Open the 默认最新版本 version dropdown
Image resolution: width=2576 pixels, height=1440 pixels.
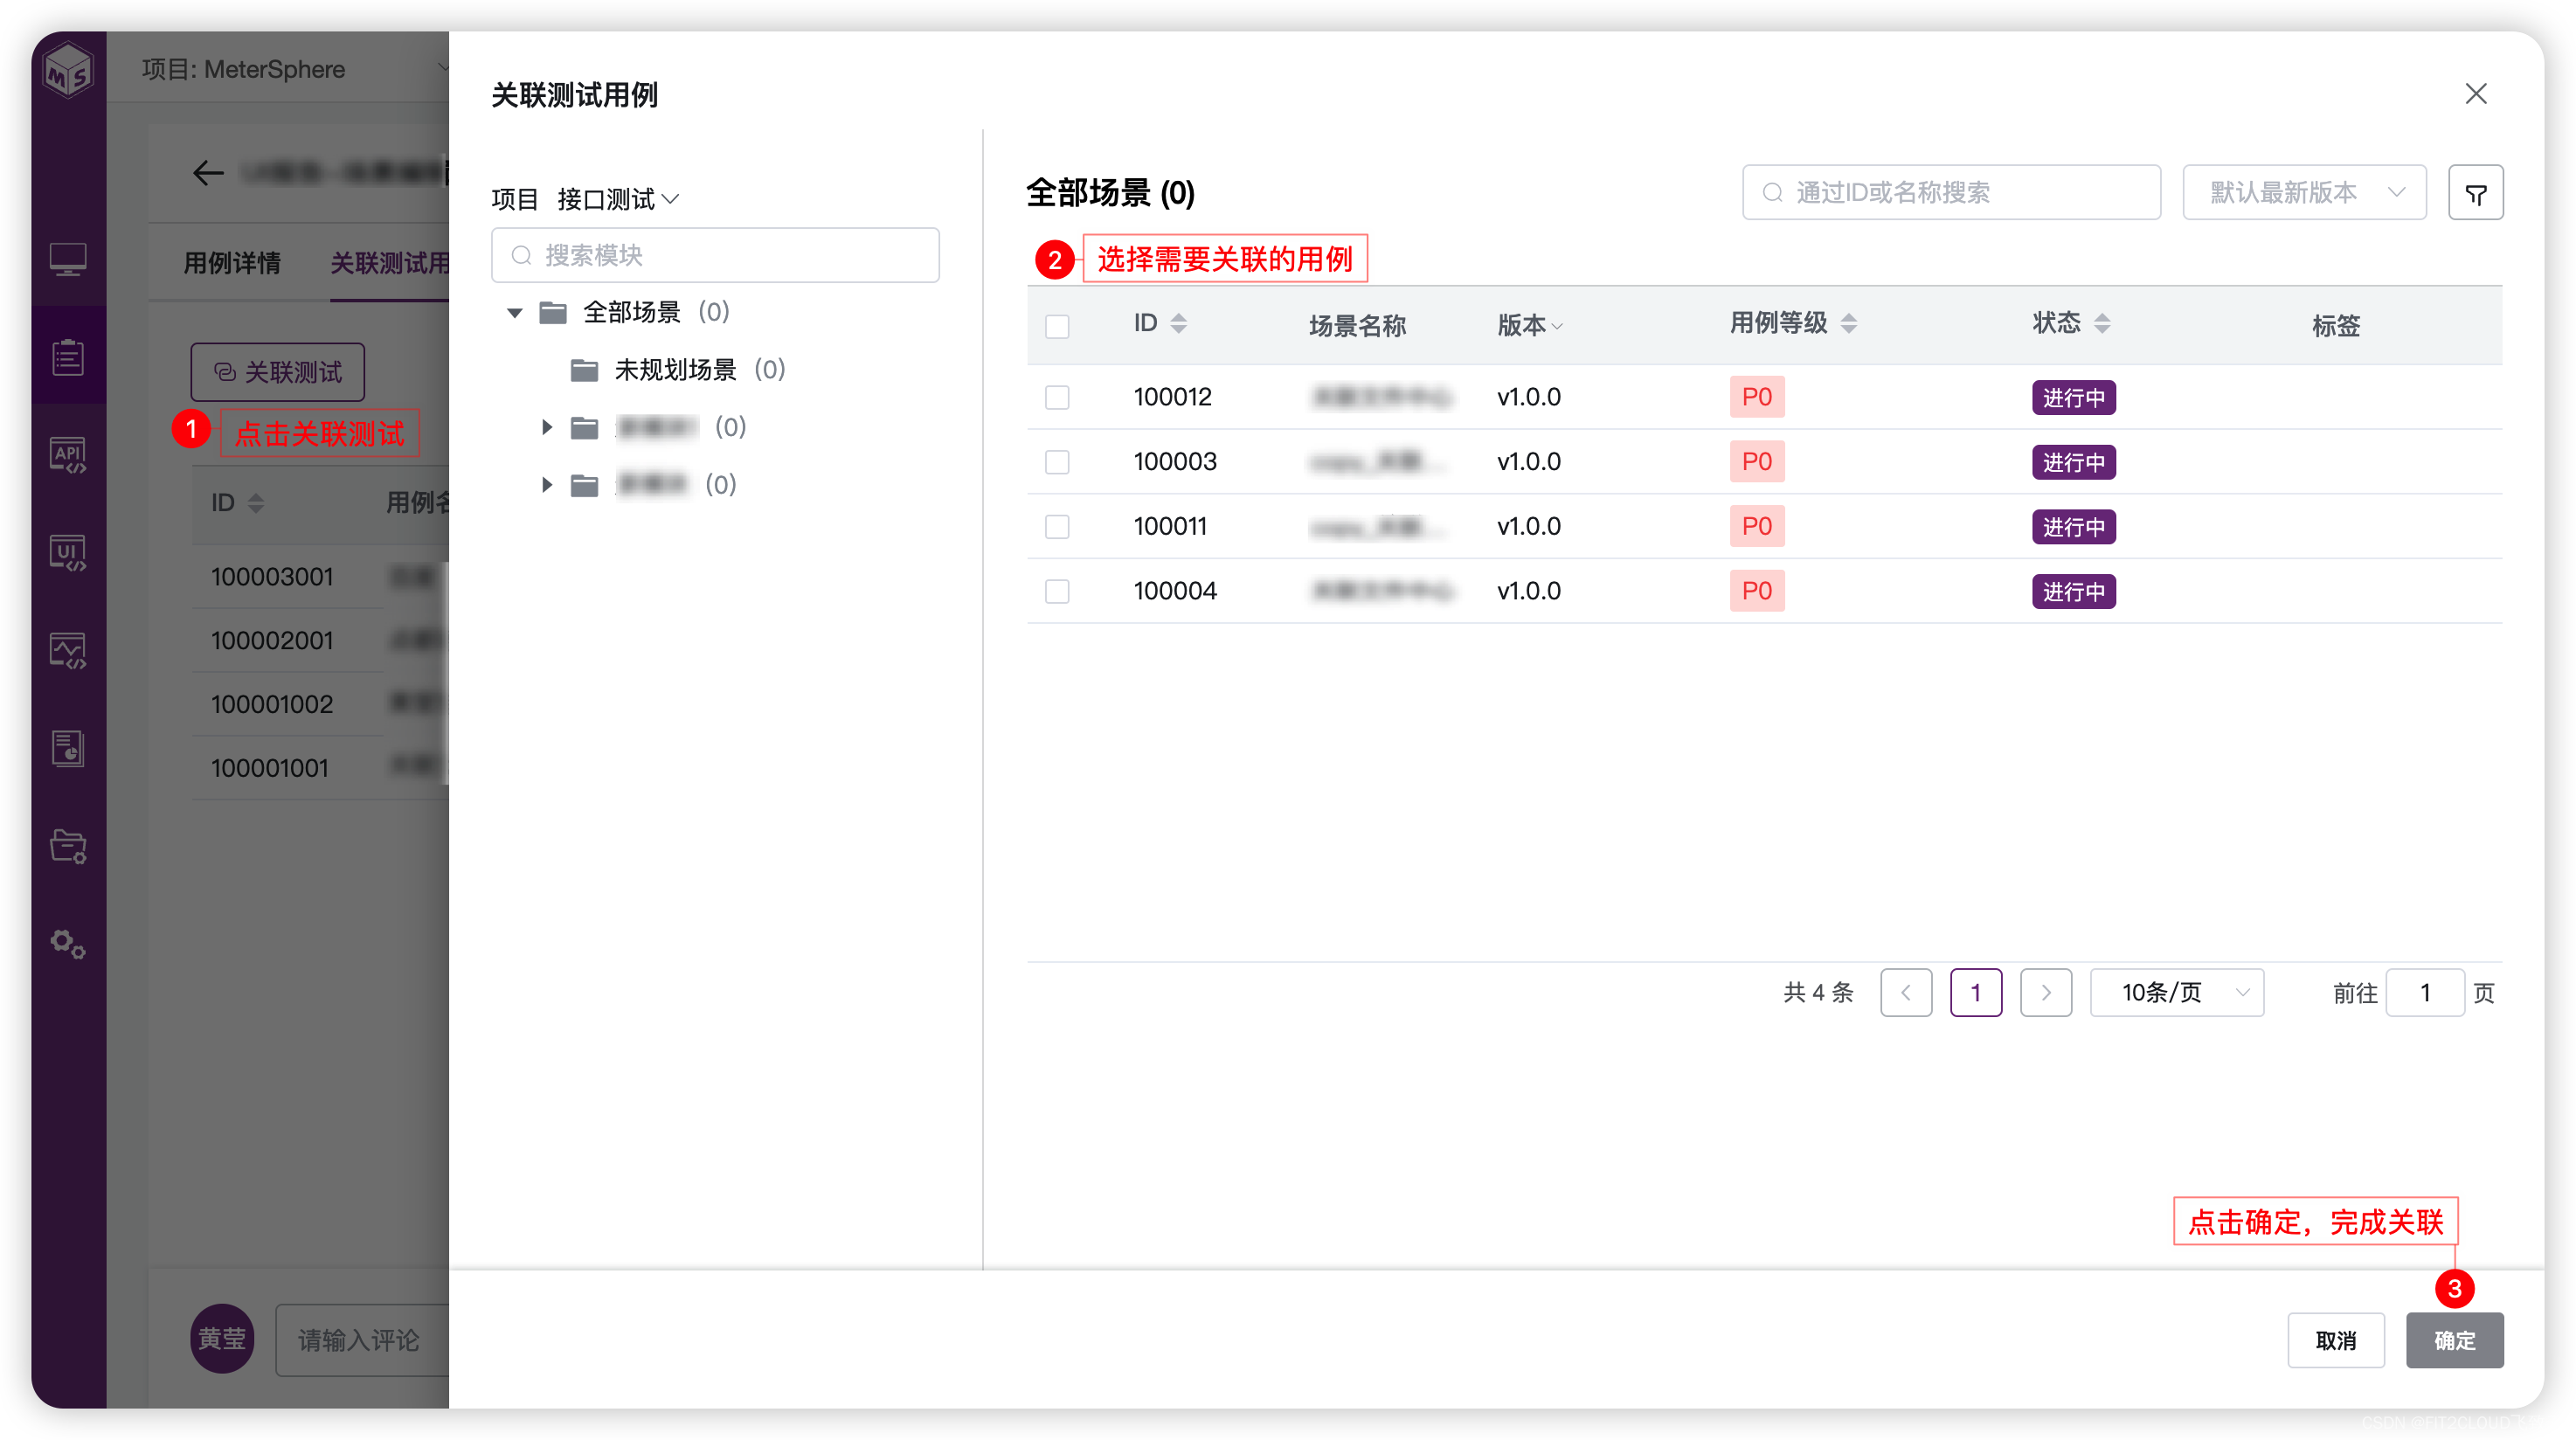2303,193
